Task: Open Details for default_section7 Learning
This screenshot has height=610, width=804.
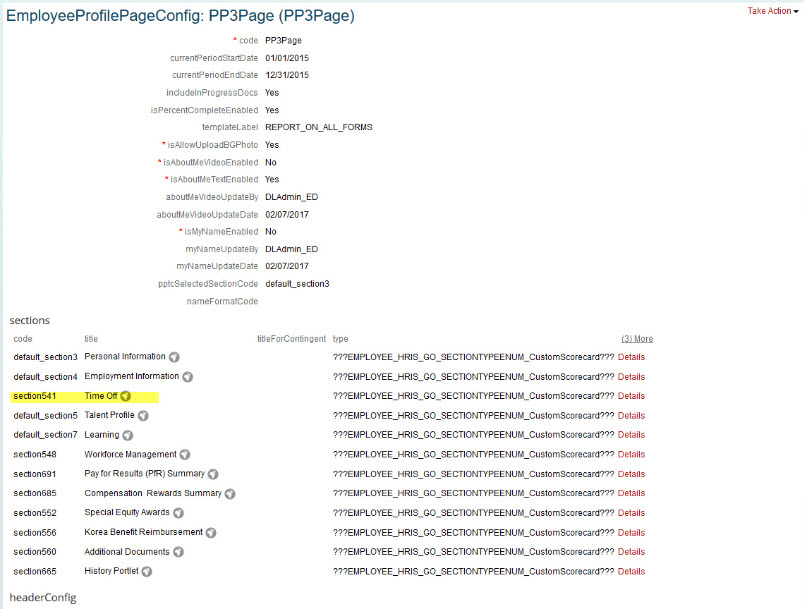Action: pos(631,435)
